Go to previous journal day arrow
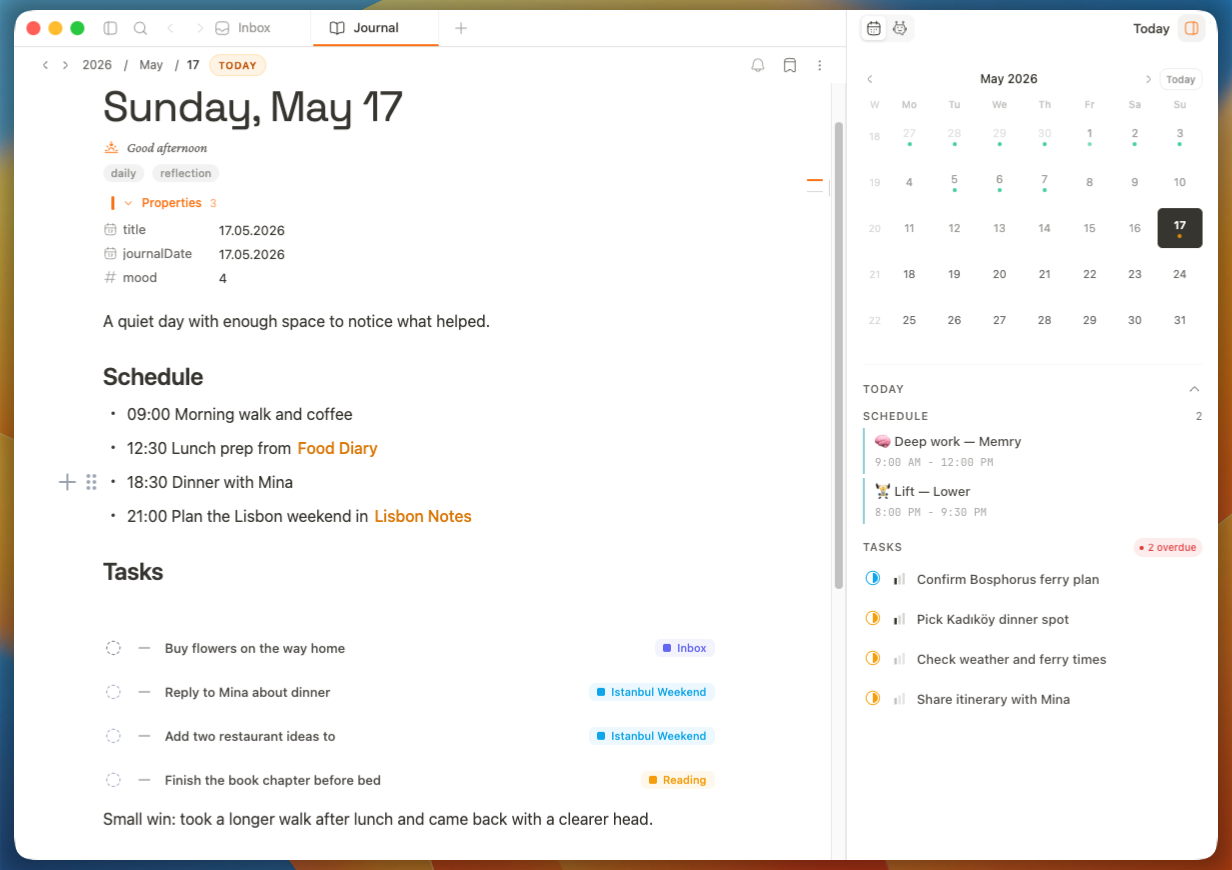1232x870 pixels. [x=45, y=65]
